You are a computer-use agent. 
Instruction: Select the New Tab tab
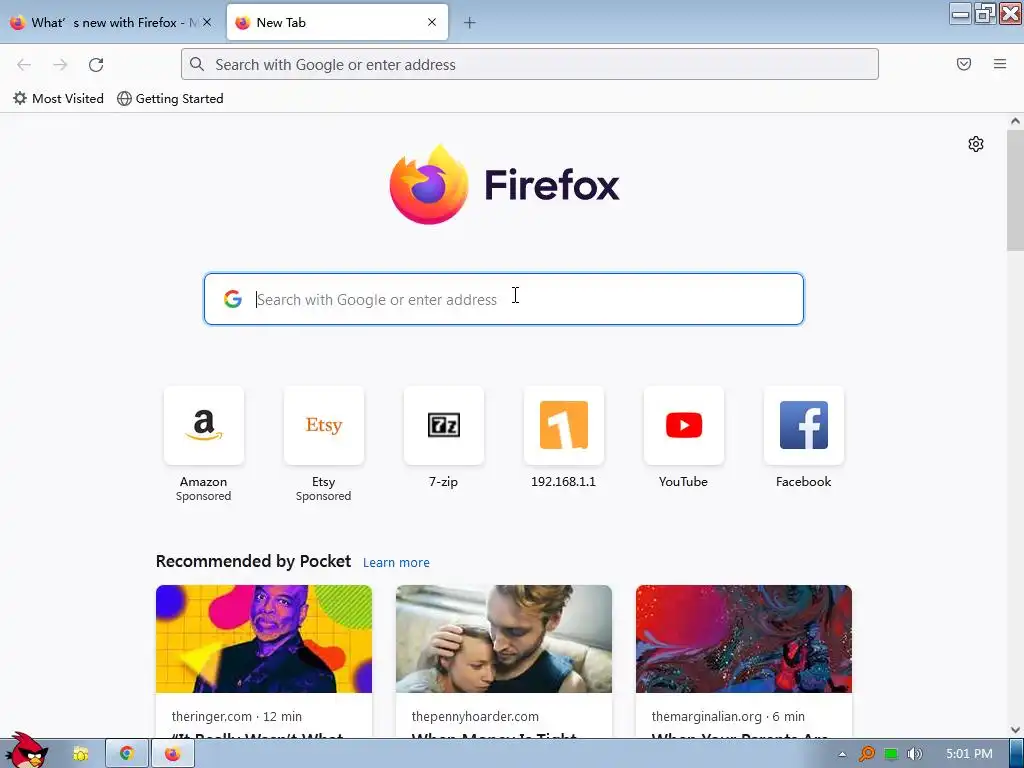(337, 22)
